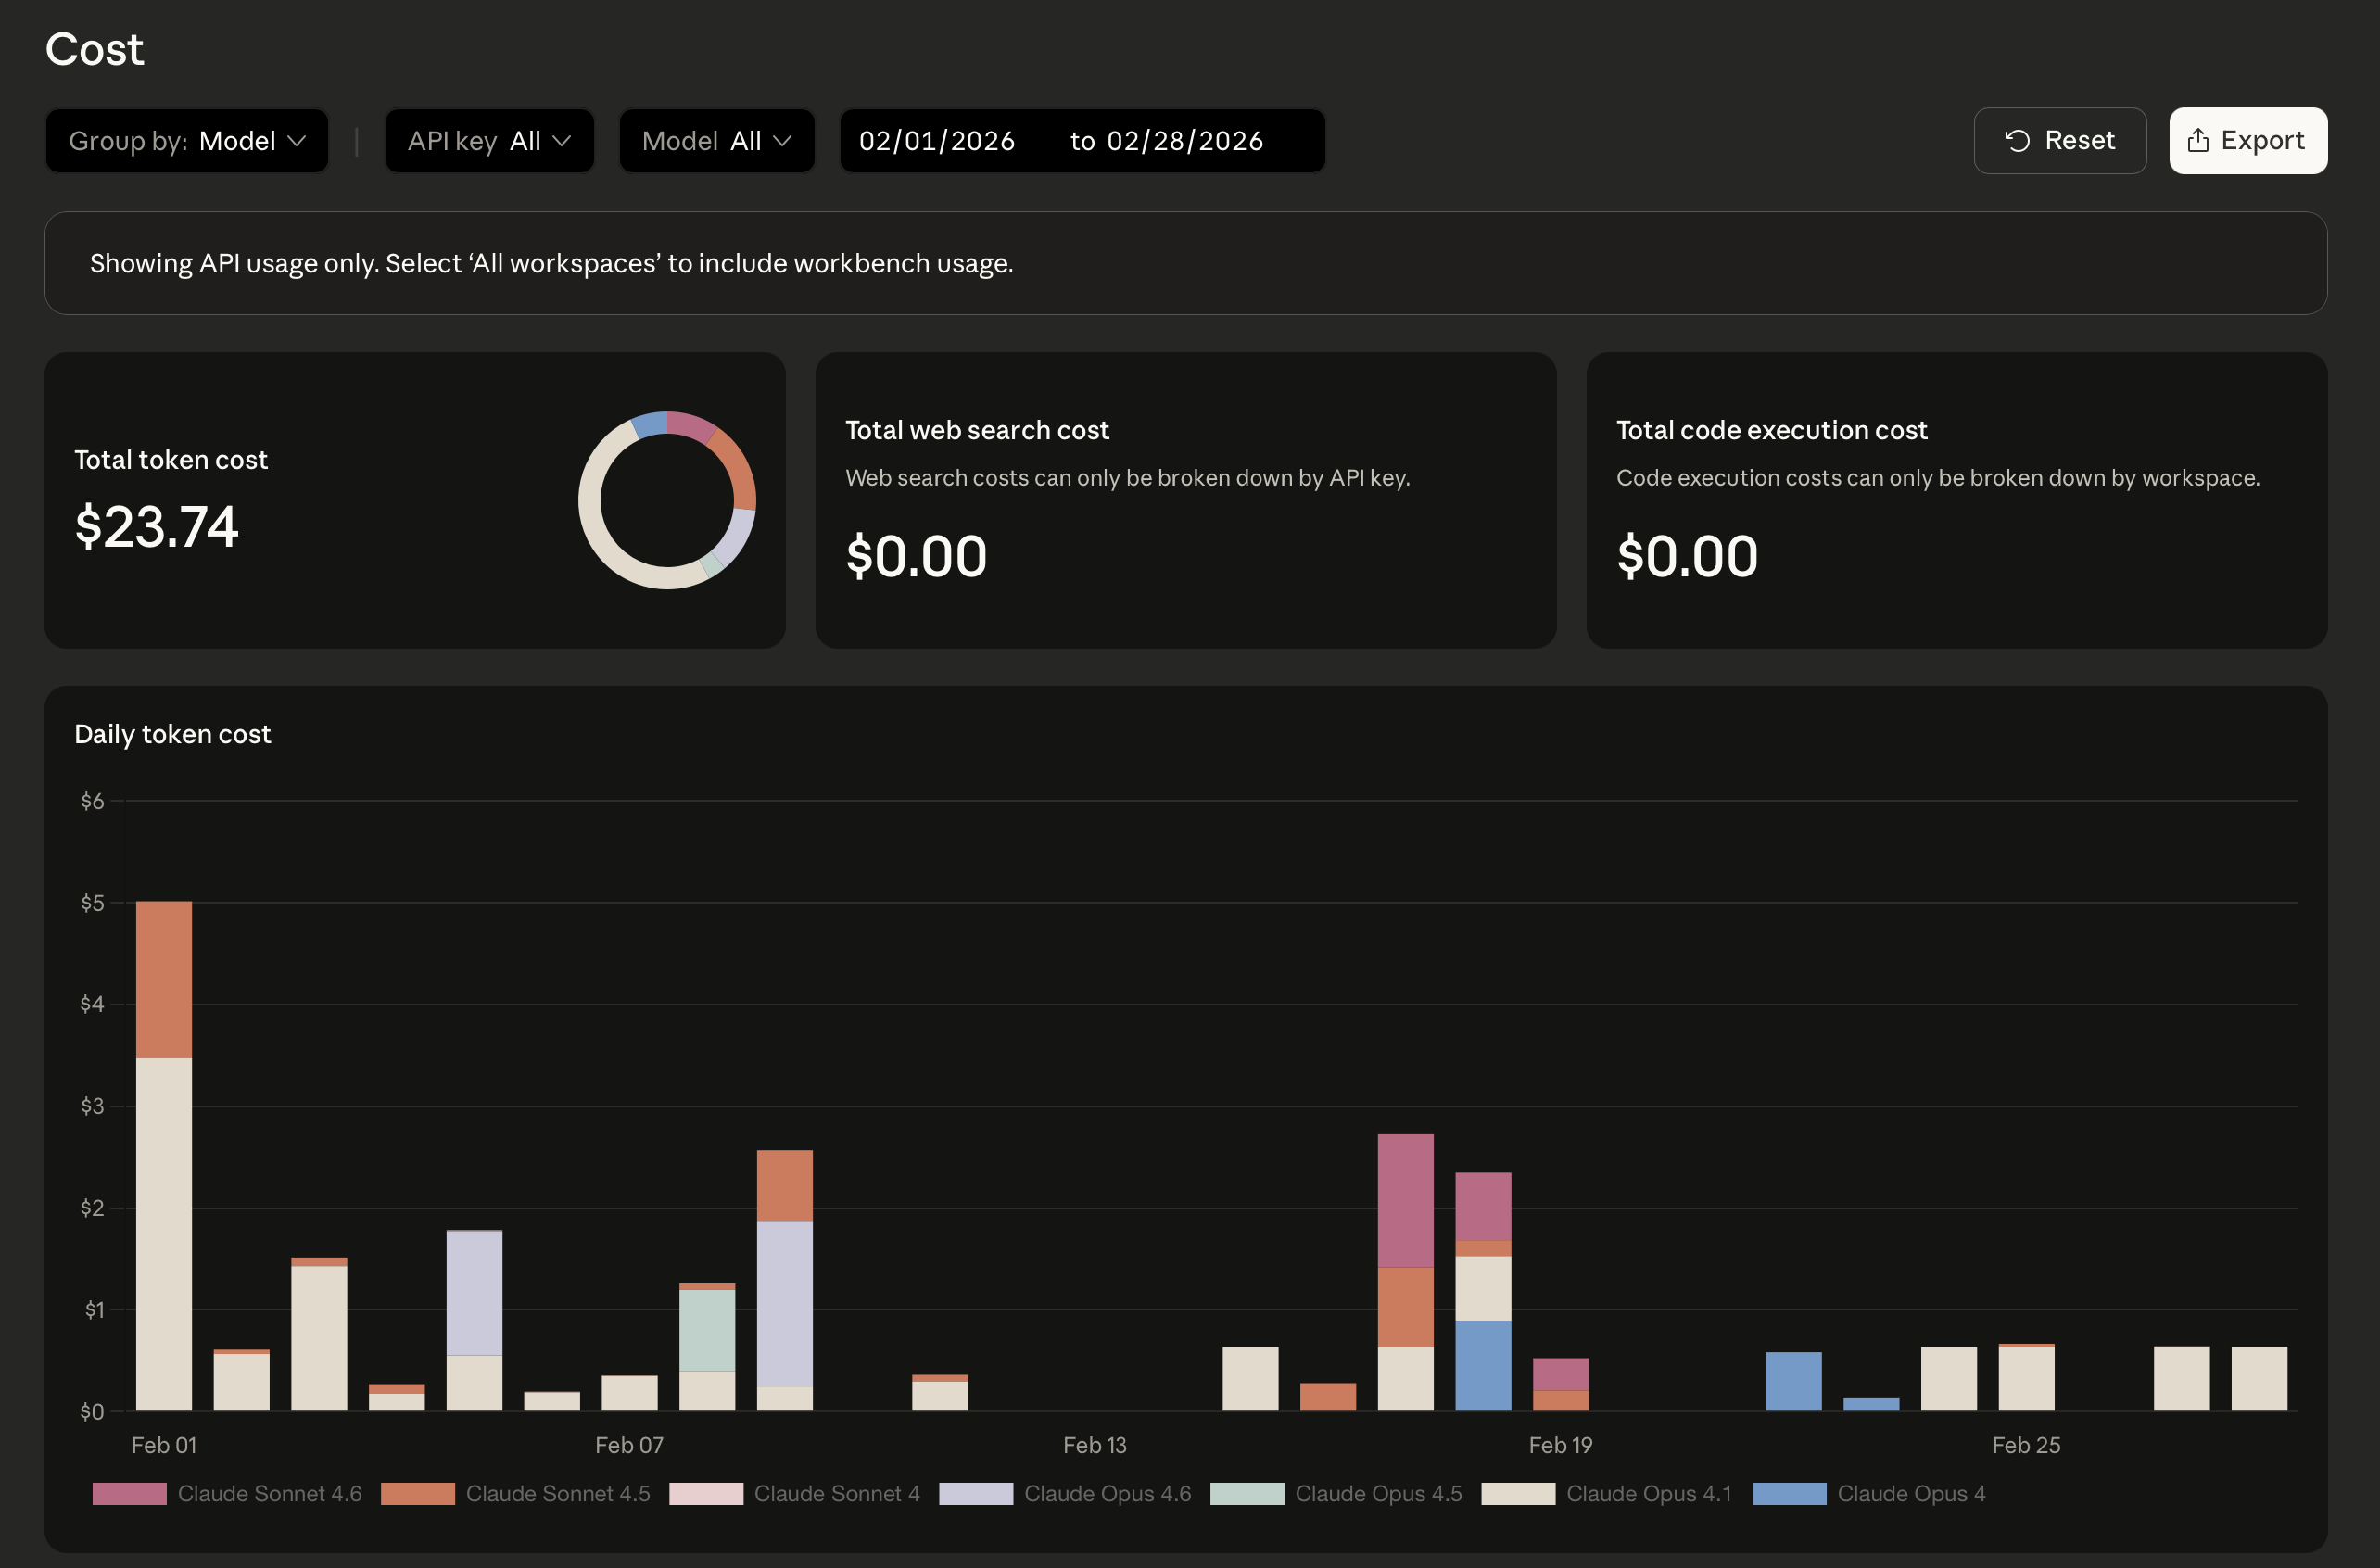The height and width of the screenshot is (1568, 2380).
Task: Open the Model All filter dropdown
Action: [x=716, y=141]
